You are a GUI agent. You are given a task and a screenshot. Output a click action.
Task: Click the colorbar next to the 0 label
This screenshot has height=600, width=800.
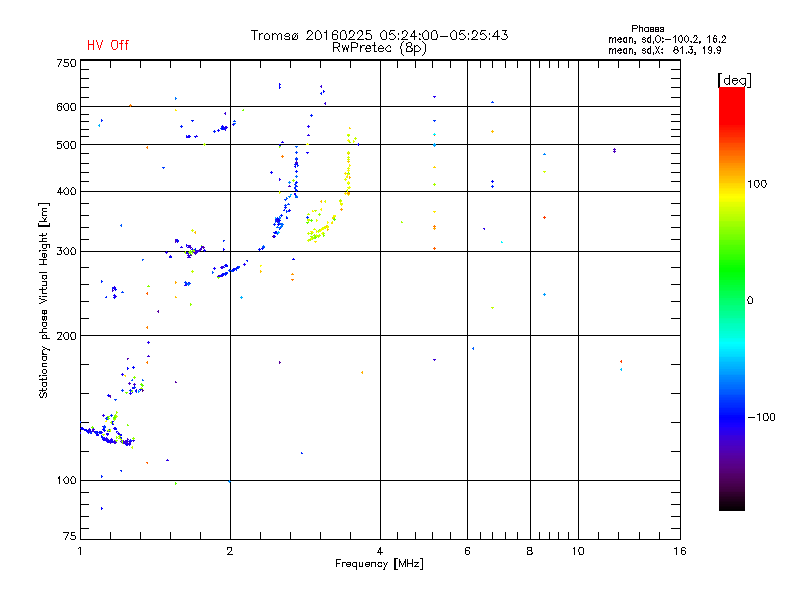click(x=732, y=301)
